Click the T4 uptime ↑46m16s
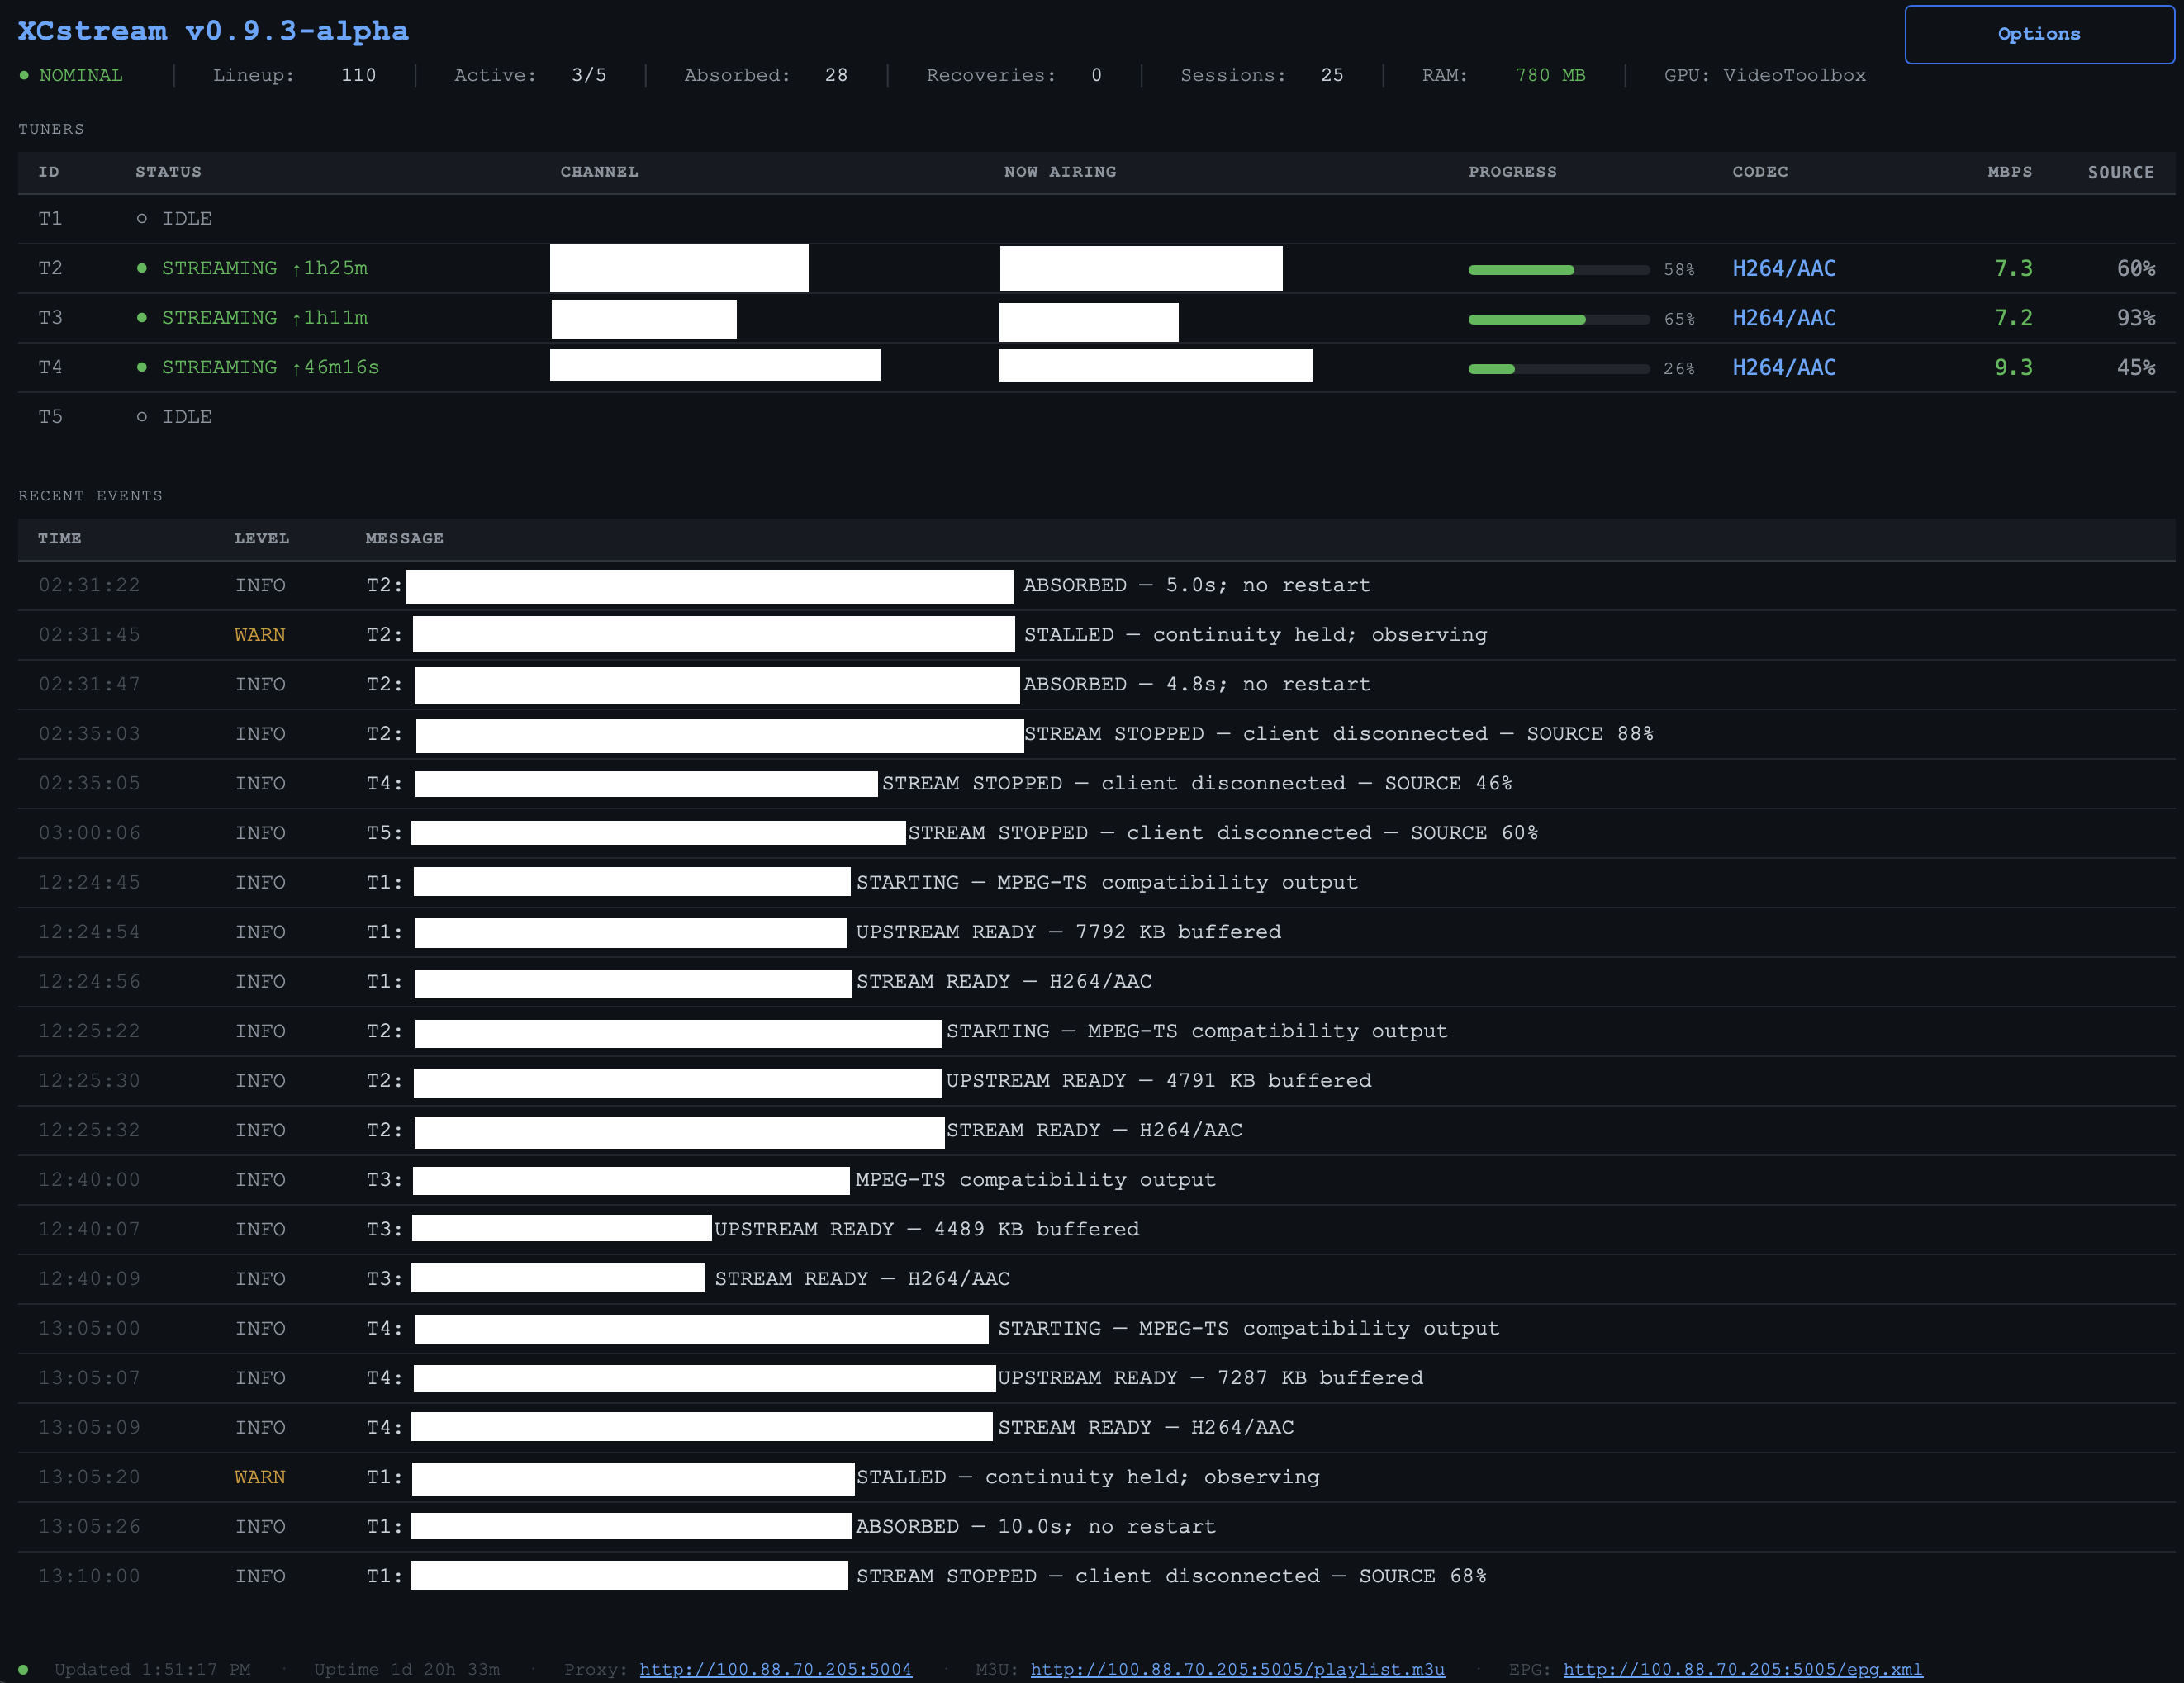 (335, 367)
